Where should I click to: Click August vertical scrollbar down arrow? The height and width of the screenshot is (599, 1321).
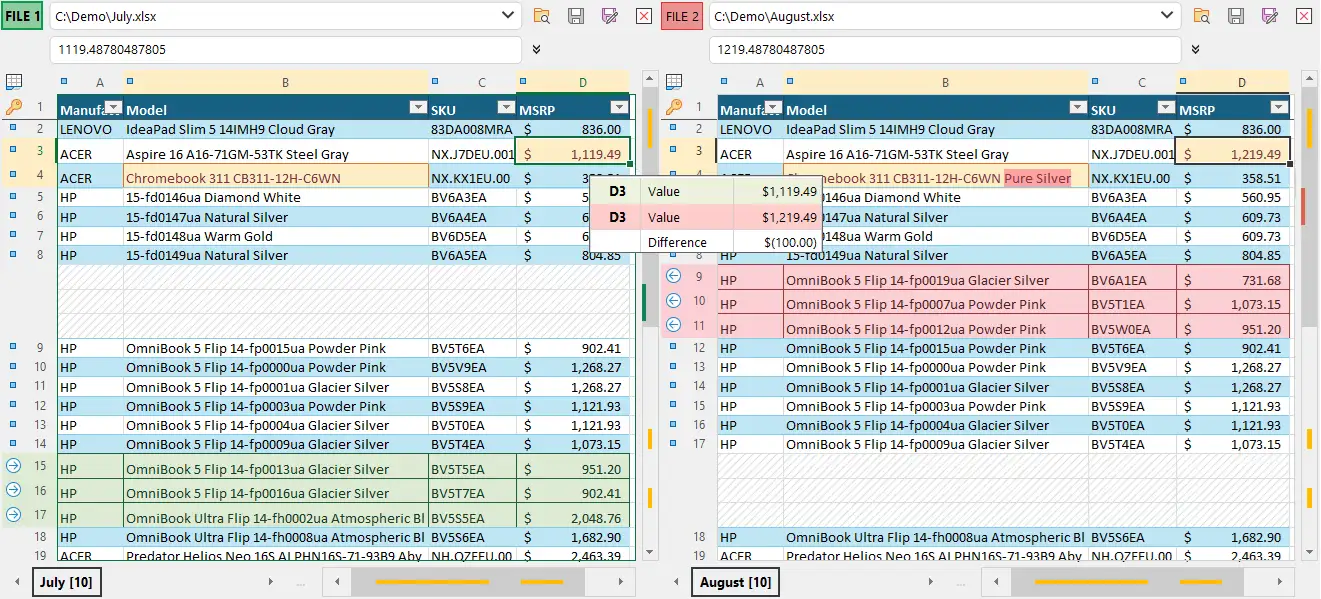pyautogui.click(x=1309, y=552)
